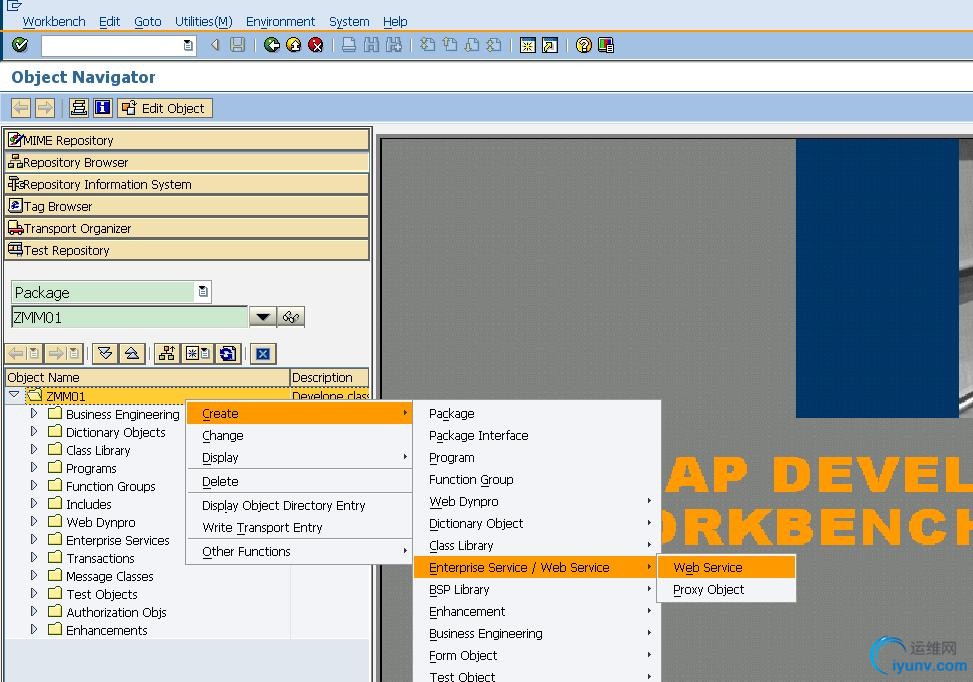
Task: Open the Repository Information System
Action: pos(187,184)
